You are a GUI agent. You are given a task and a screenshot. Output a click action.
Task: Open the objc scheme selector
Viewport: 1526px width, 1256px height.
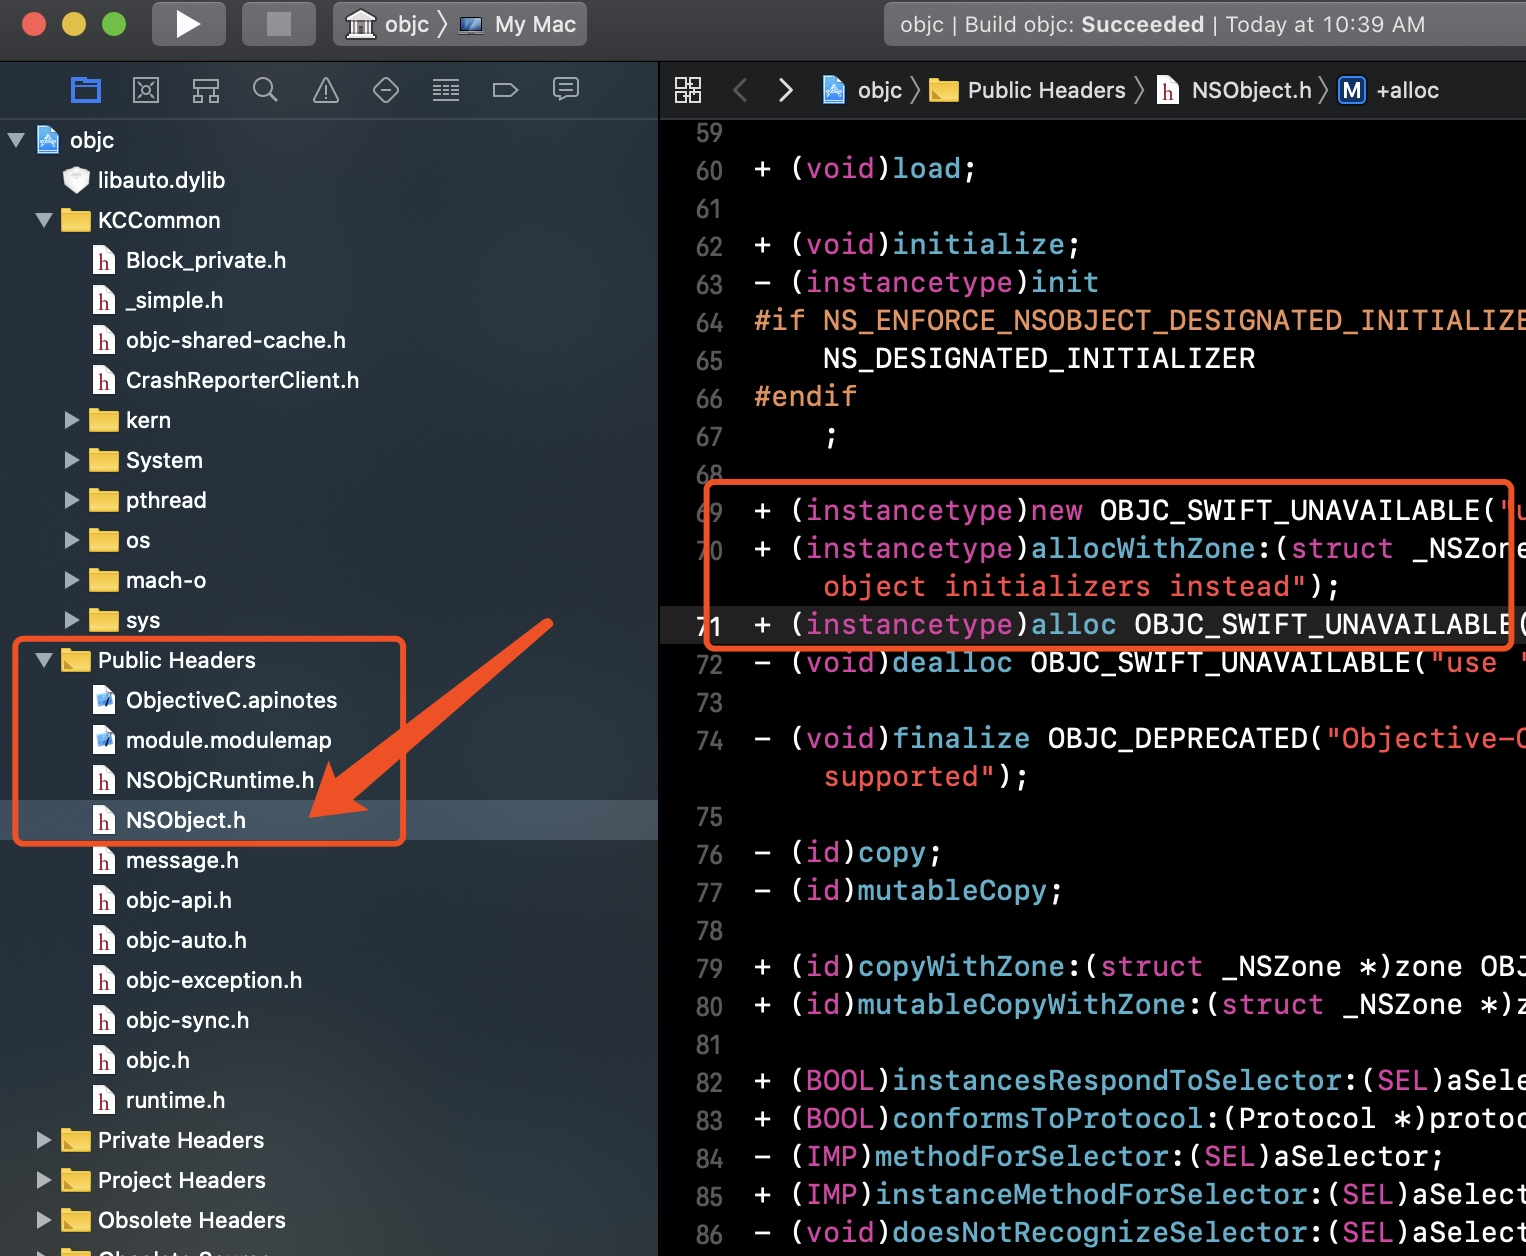[387, 24]
